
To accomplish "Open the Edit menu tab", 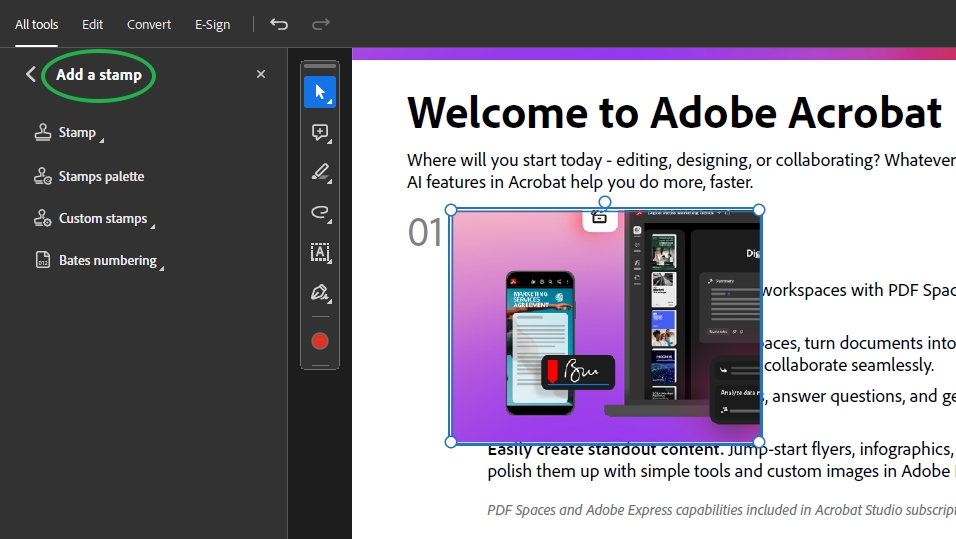I will pyautogui.click(x=93, y=24).
